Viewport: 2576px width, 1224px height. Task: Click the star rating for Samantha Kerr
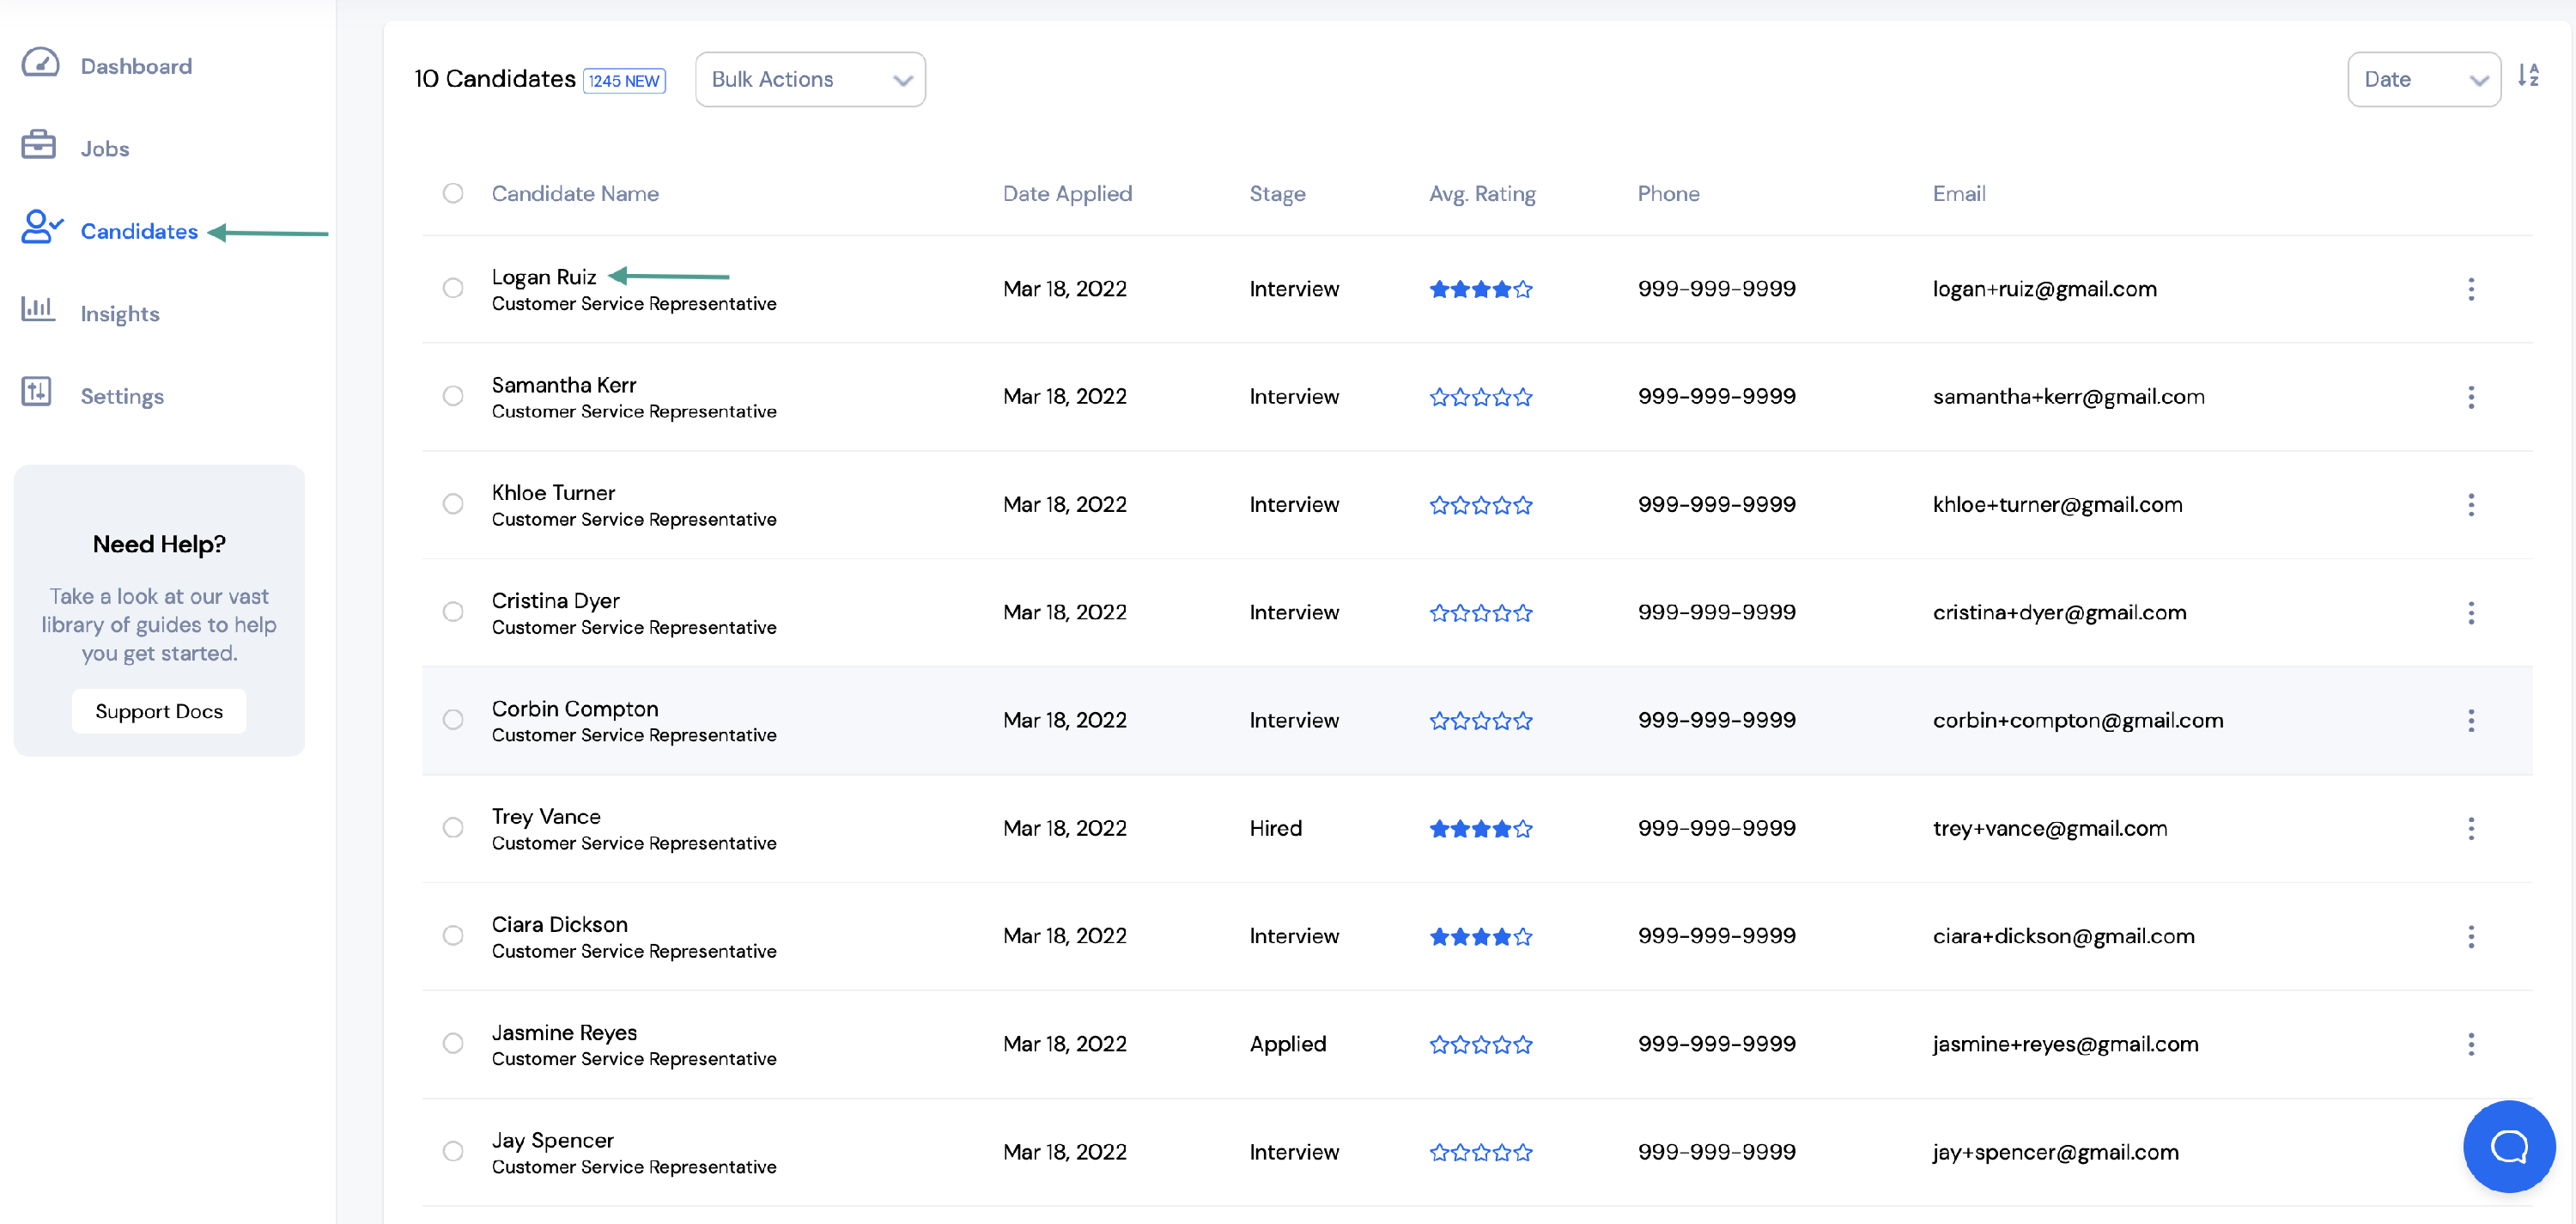pos(1480,397)
